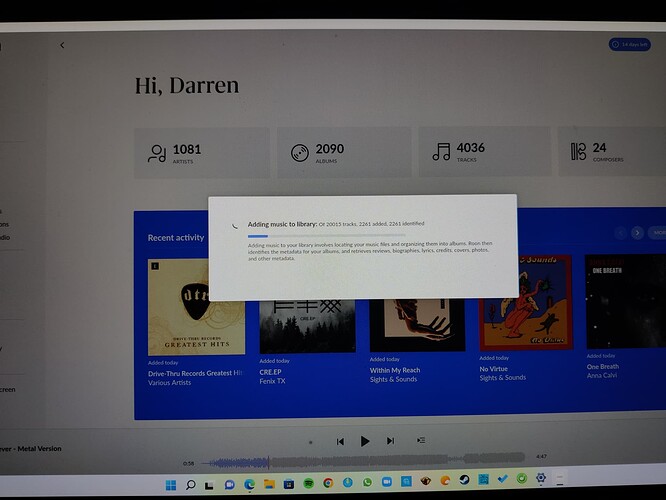Open the CRE.EP title link

click(x=271, y=372)
